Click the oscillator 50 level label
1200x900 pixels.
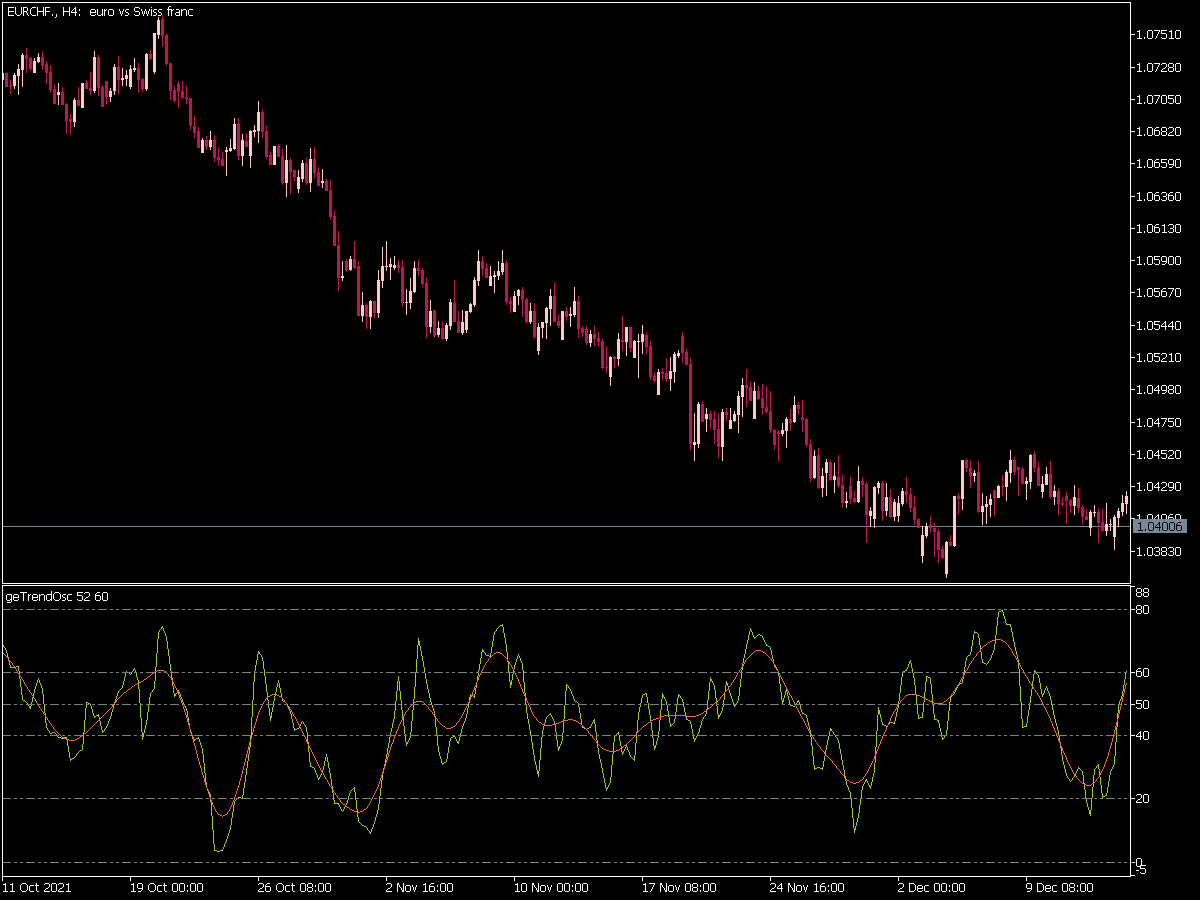point(1143,705)
